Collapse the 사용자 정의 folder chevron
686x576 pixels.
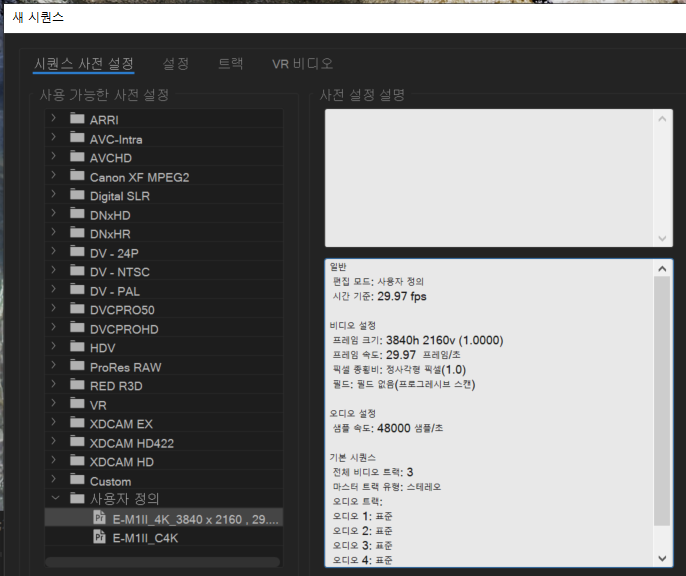click(55, 498)
